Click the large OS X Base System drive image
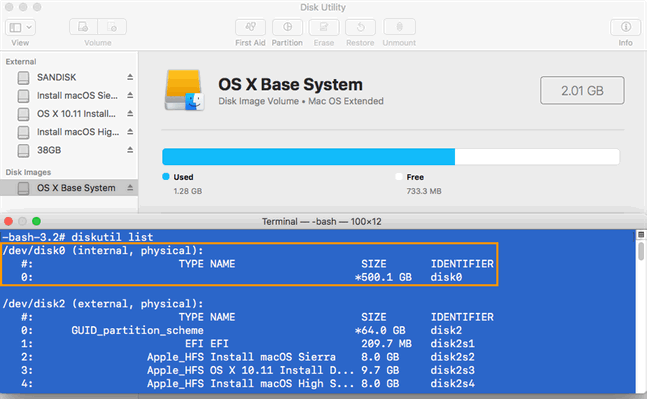 (x=184, y=90)
